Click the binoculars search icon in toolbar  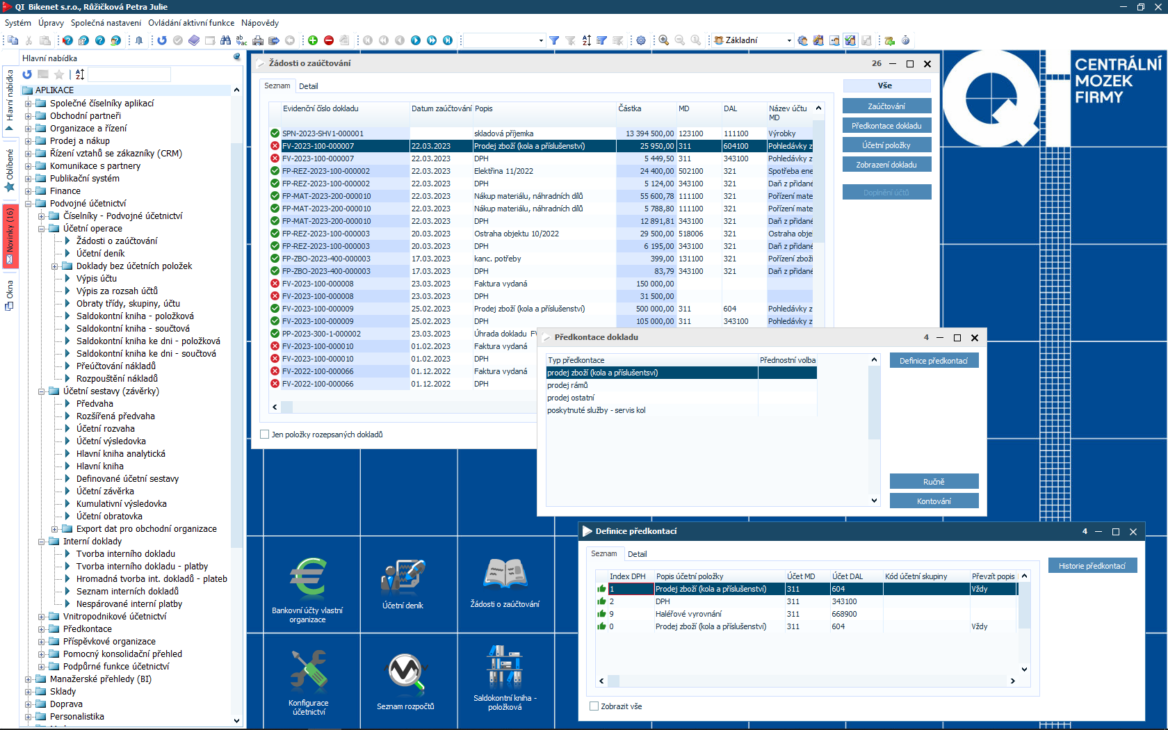click(x=226, y=41)
